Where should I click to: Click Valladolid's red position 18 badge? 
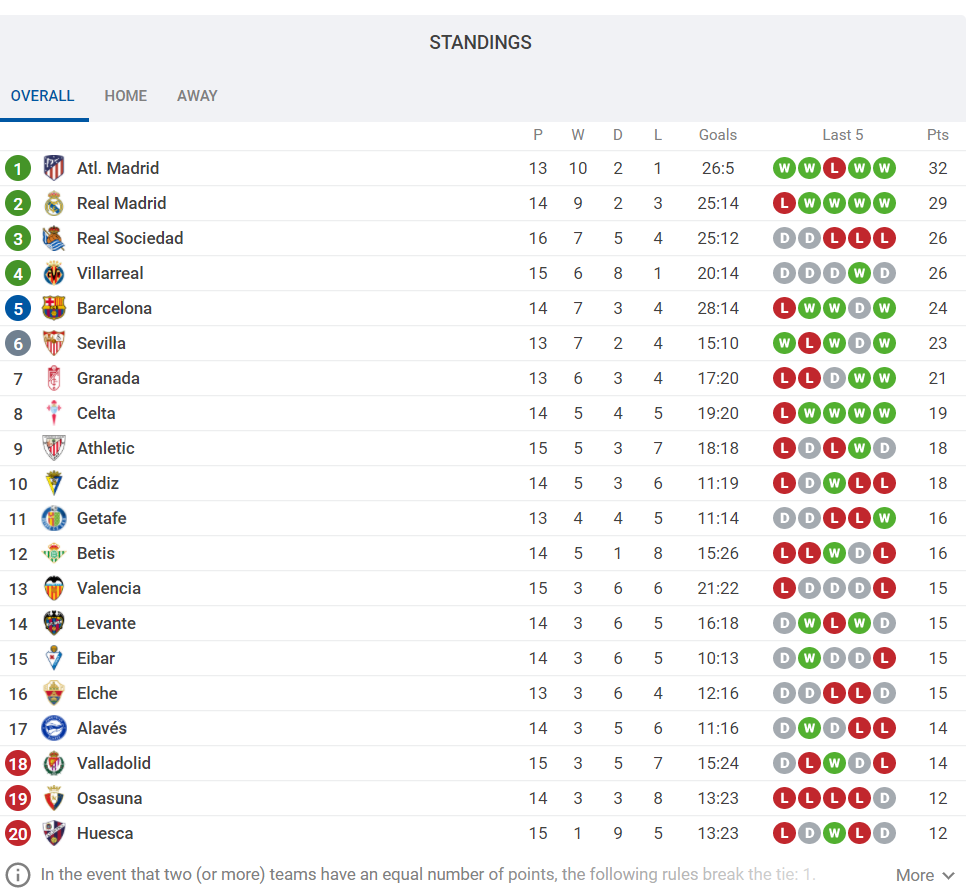click(x=18, y=763)
